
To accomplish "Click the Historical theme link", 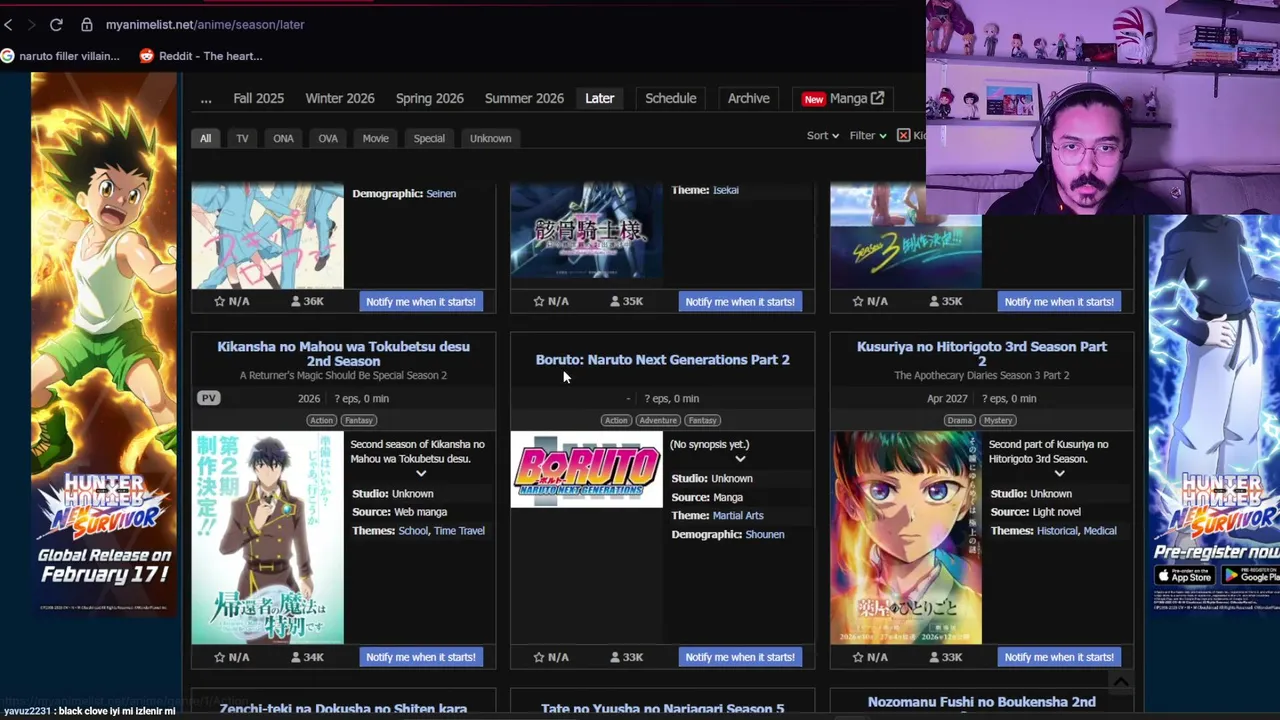I will pyautogui.click(x=1057, y=531).
